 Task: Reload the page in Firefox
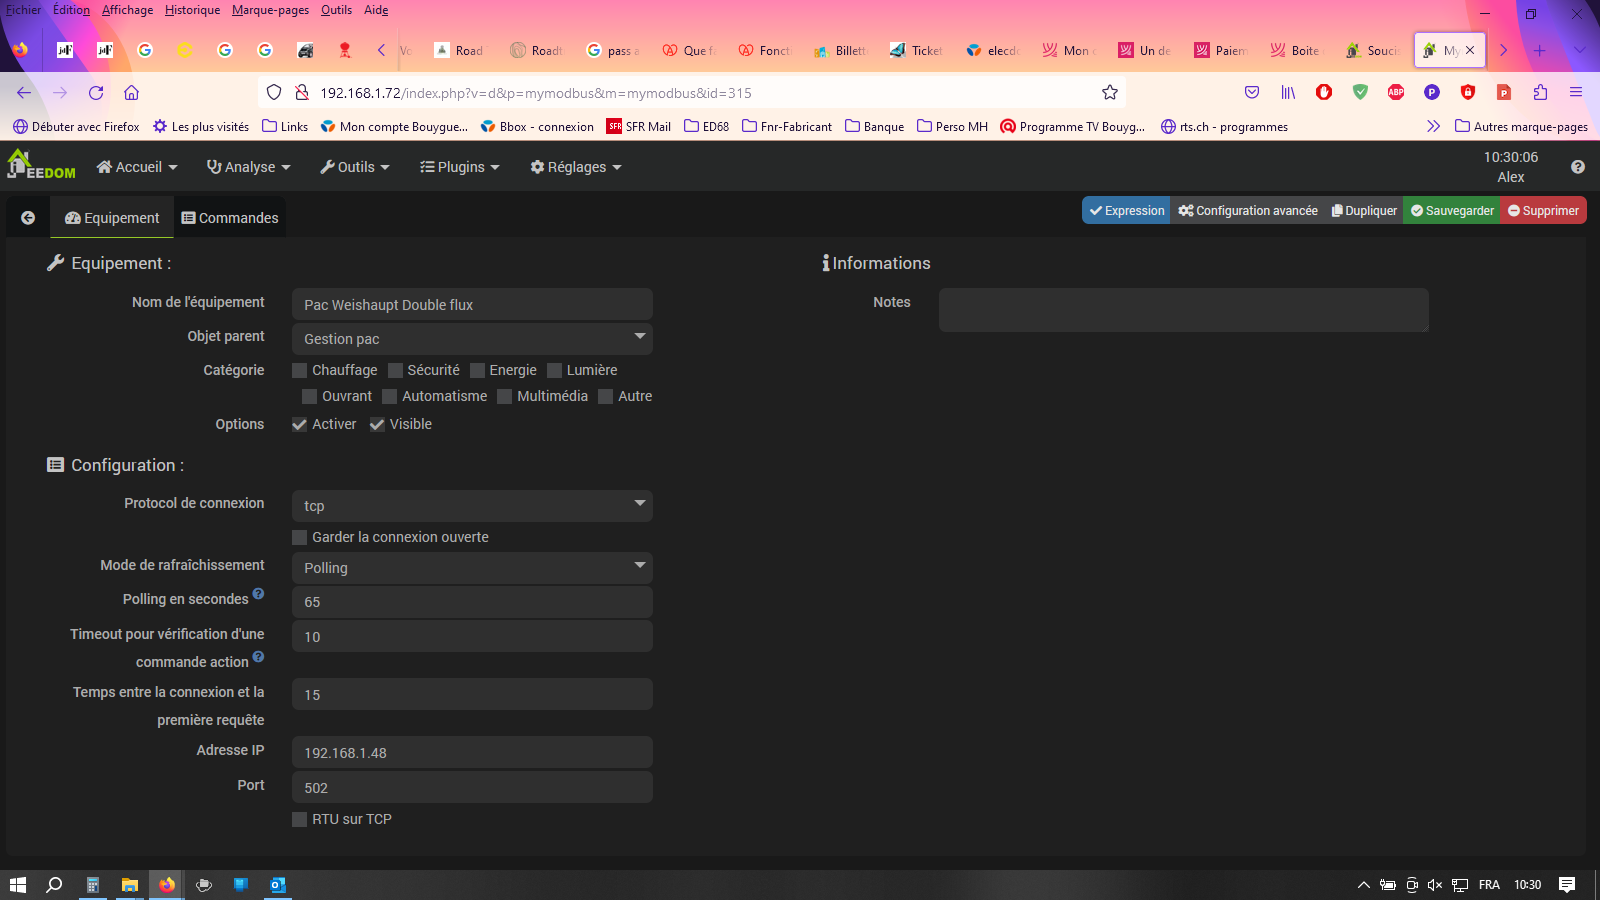click(96, 93)
